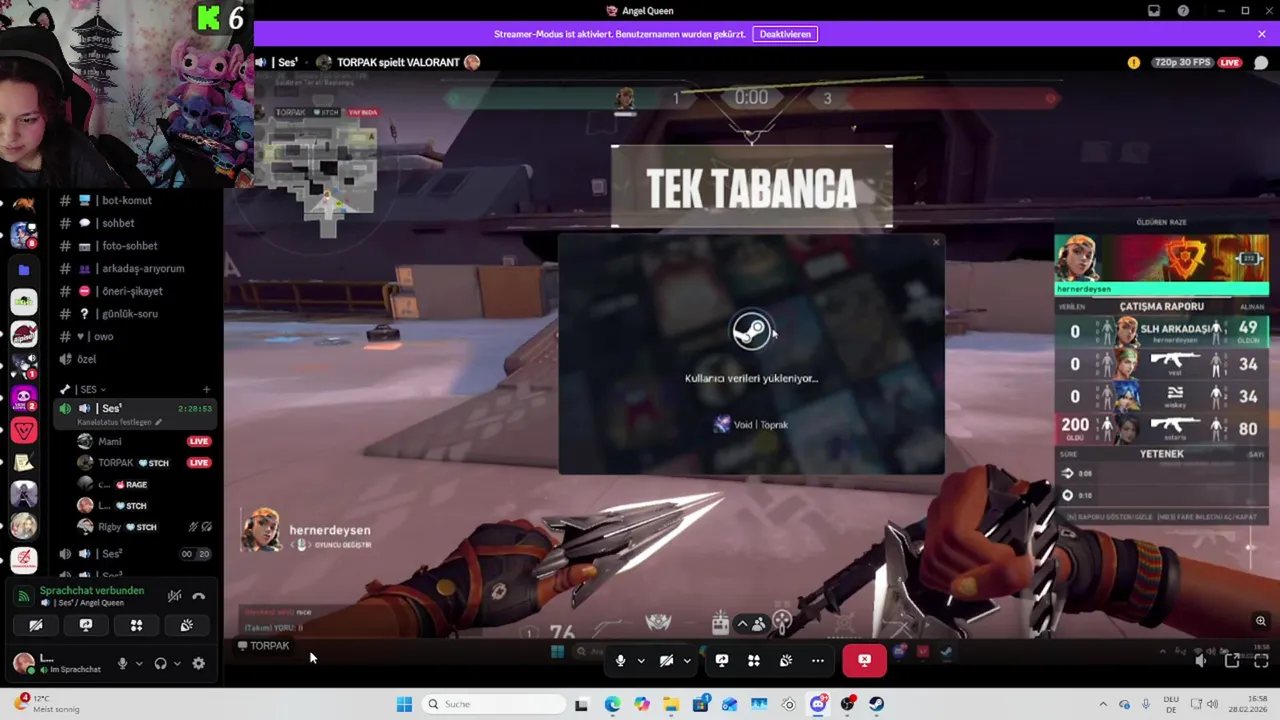Close the Steam loading overlay window
The image size is (1280, 720).
tap(936, 242)
